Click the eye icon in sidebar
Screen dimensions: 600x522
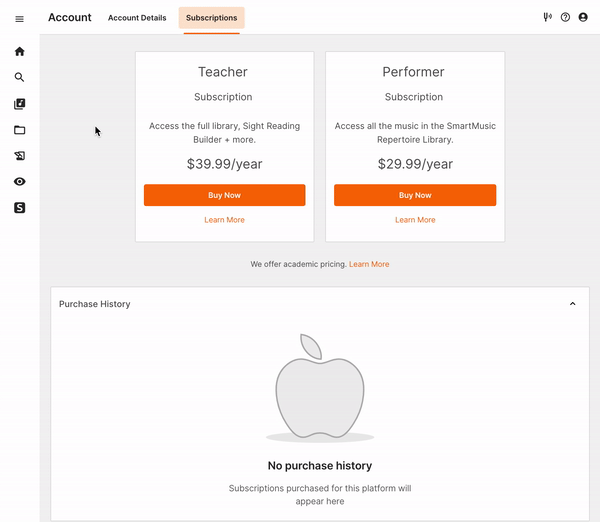19,182
